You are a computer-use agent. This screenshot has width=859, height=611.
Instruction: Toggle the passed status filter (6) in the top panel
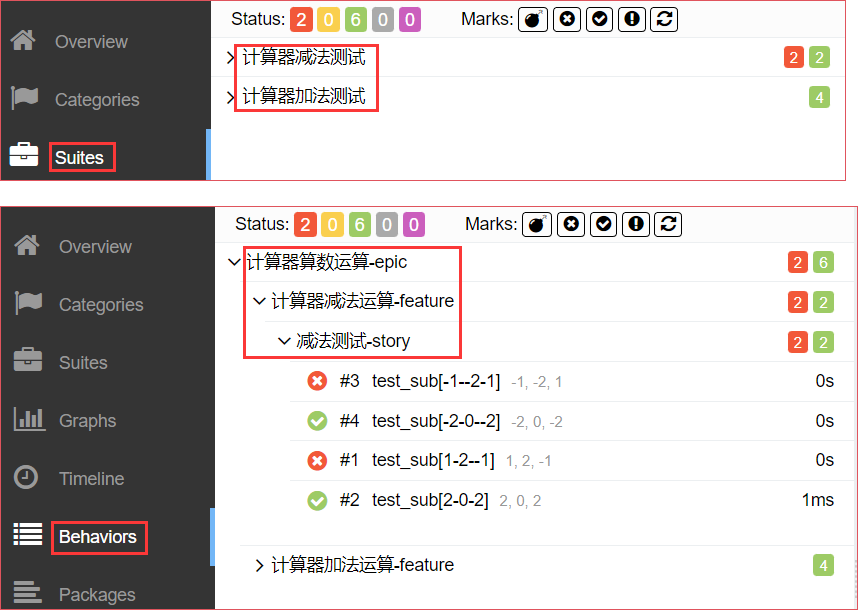356,20
